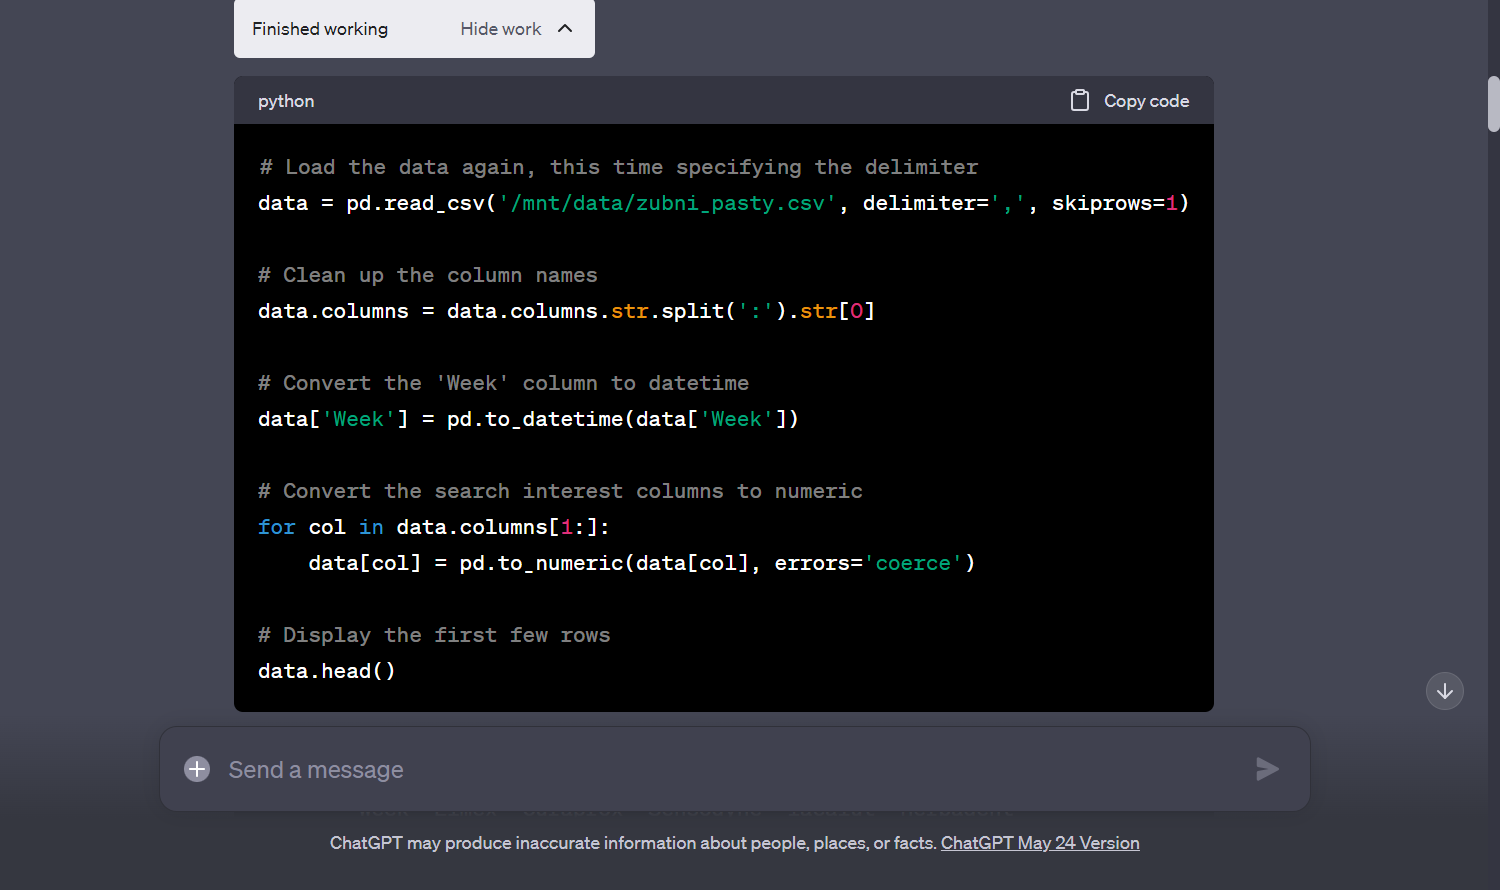Image resolution: width=1500 pixels, height=890 pixels.
Task: Click the pd.read_csv code line
Action: [x=723, y=203]
